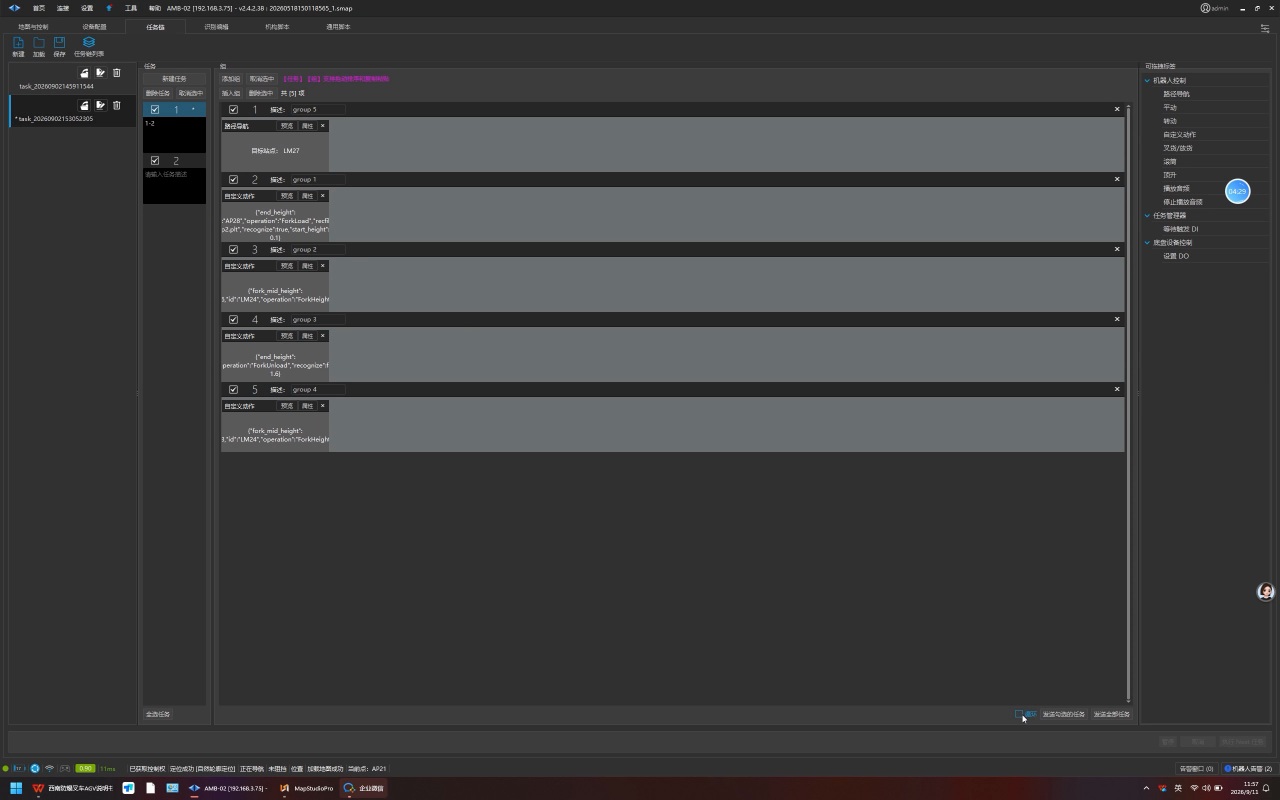Click the app logo in the title bar
The width and height of the screenshot is (1280, 800).
click(14, 8)
